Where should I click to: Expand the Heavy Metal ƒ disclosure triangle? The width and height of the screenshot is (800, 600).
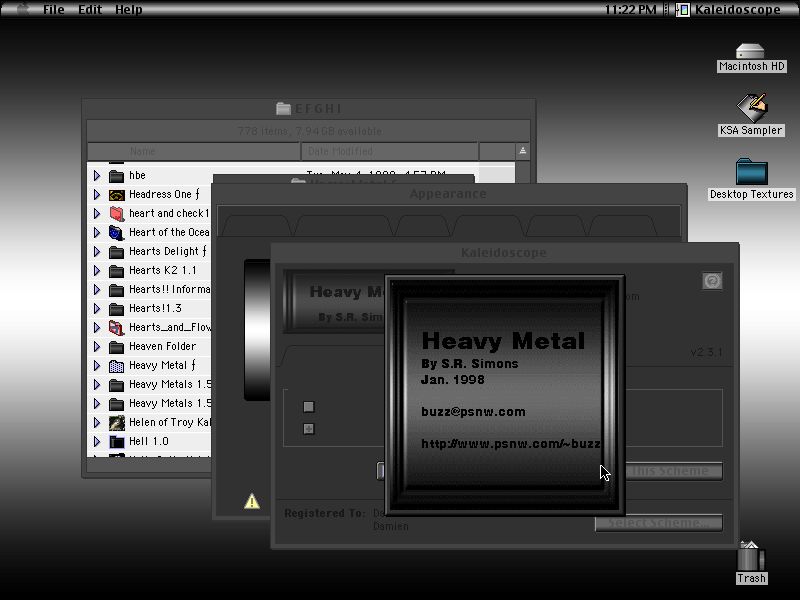(97, 365)
